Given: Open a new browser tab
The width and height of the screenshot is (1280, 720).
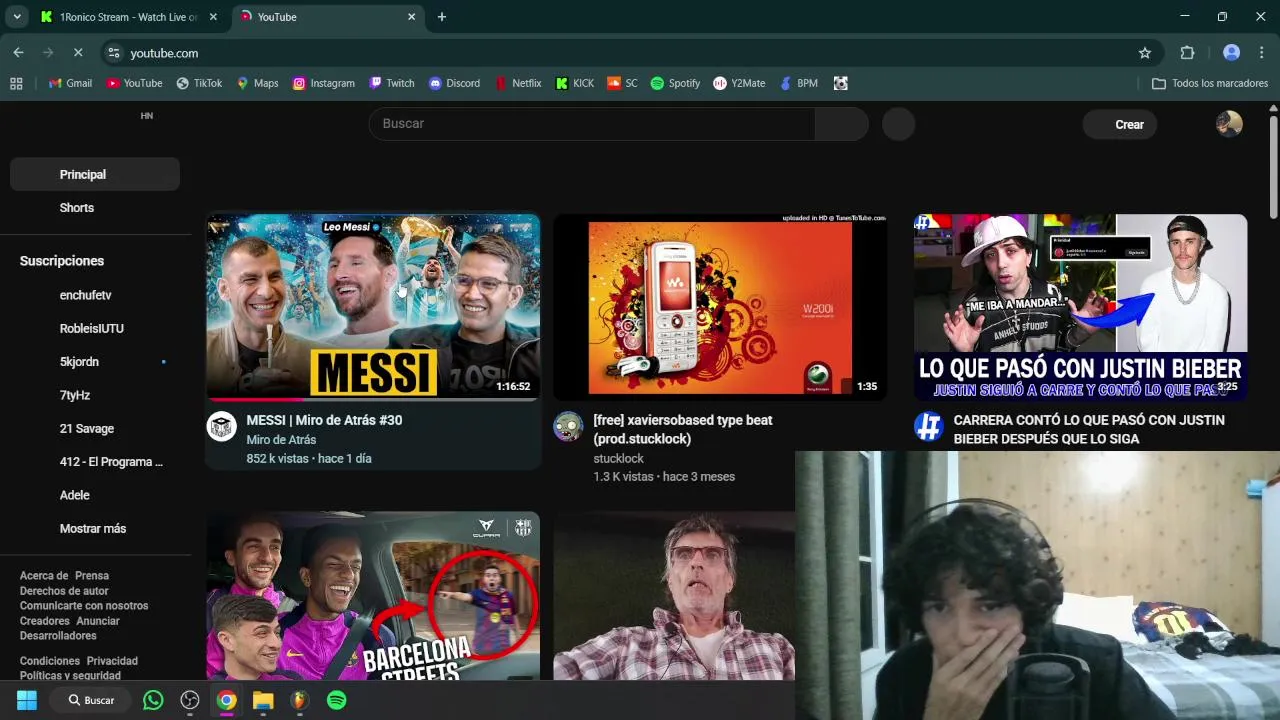Looking at the screenshot, I should [442, 17].
